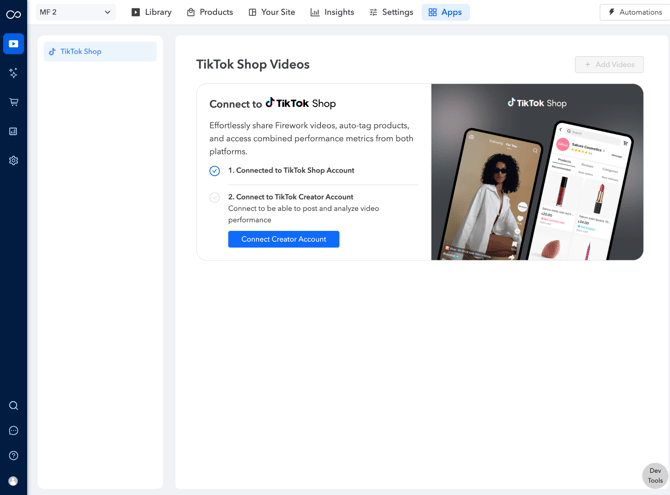Click the Firework infinity logo icon
The image size is (670, 495).
point(13,15)
